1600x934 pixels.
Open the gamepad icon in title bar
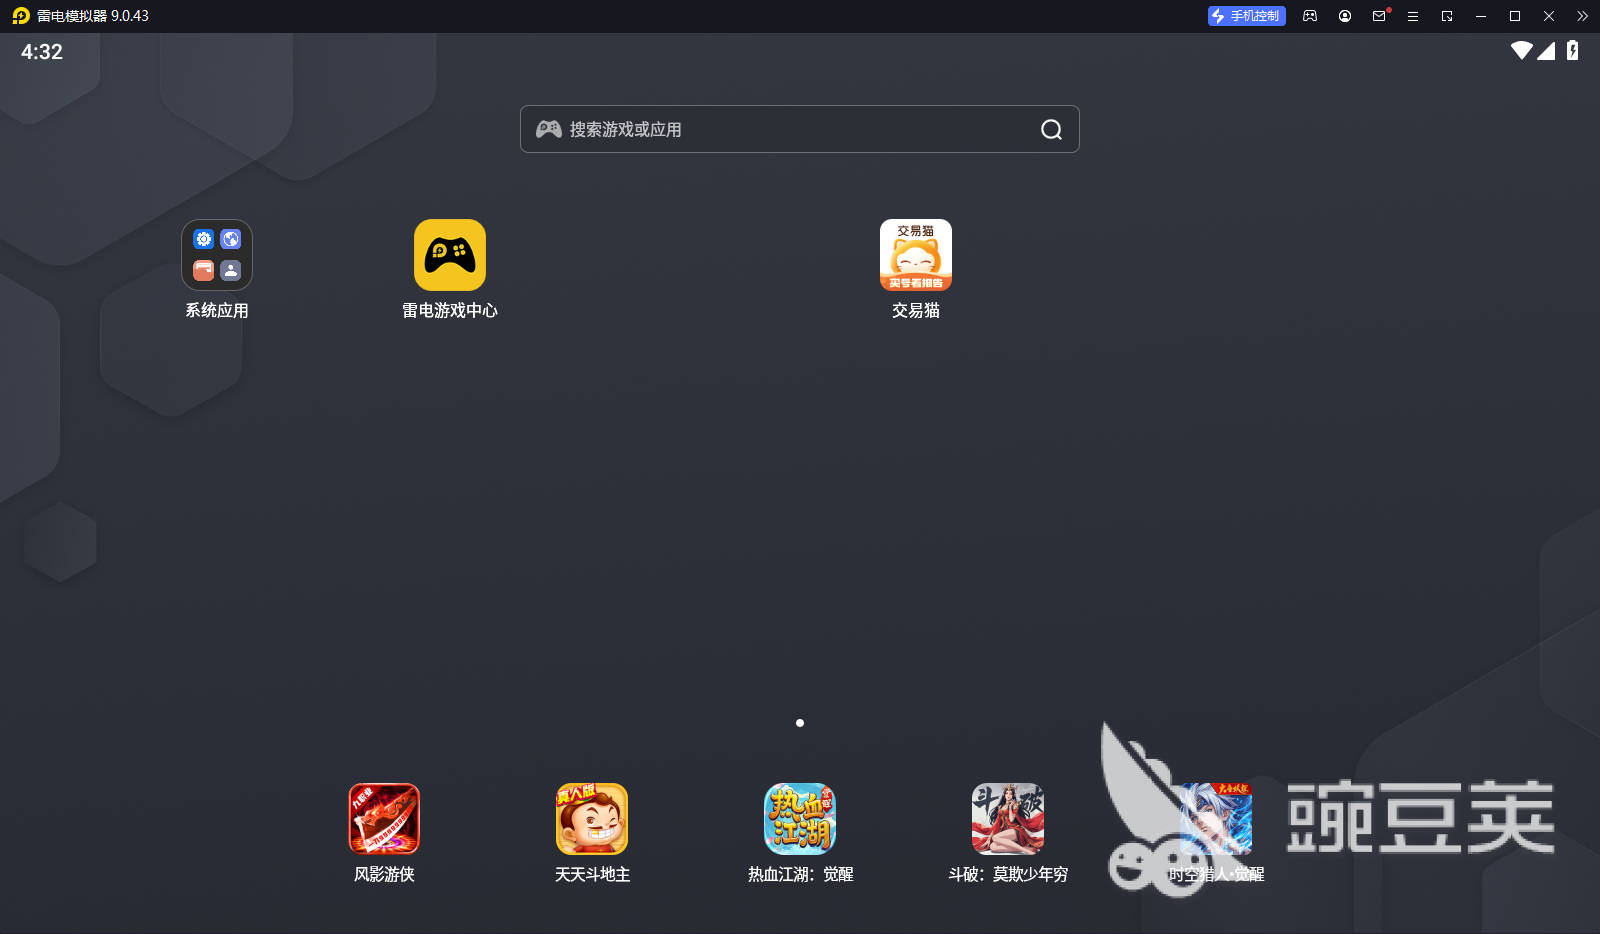[x=1310, y=16]
